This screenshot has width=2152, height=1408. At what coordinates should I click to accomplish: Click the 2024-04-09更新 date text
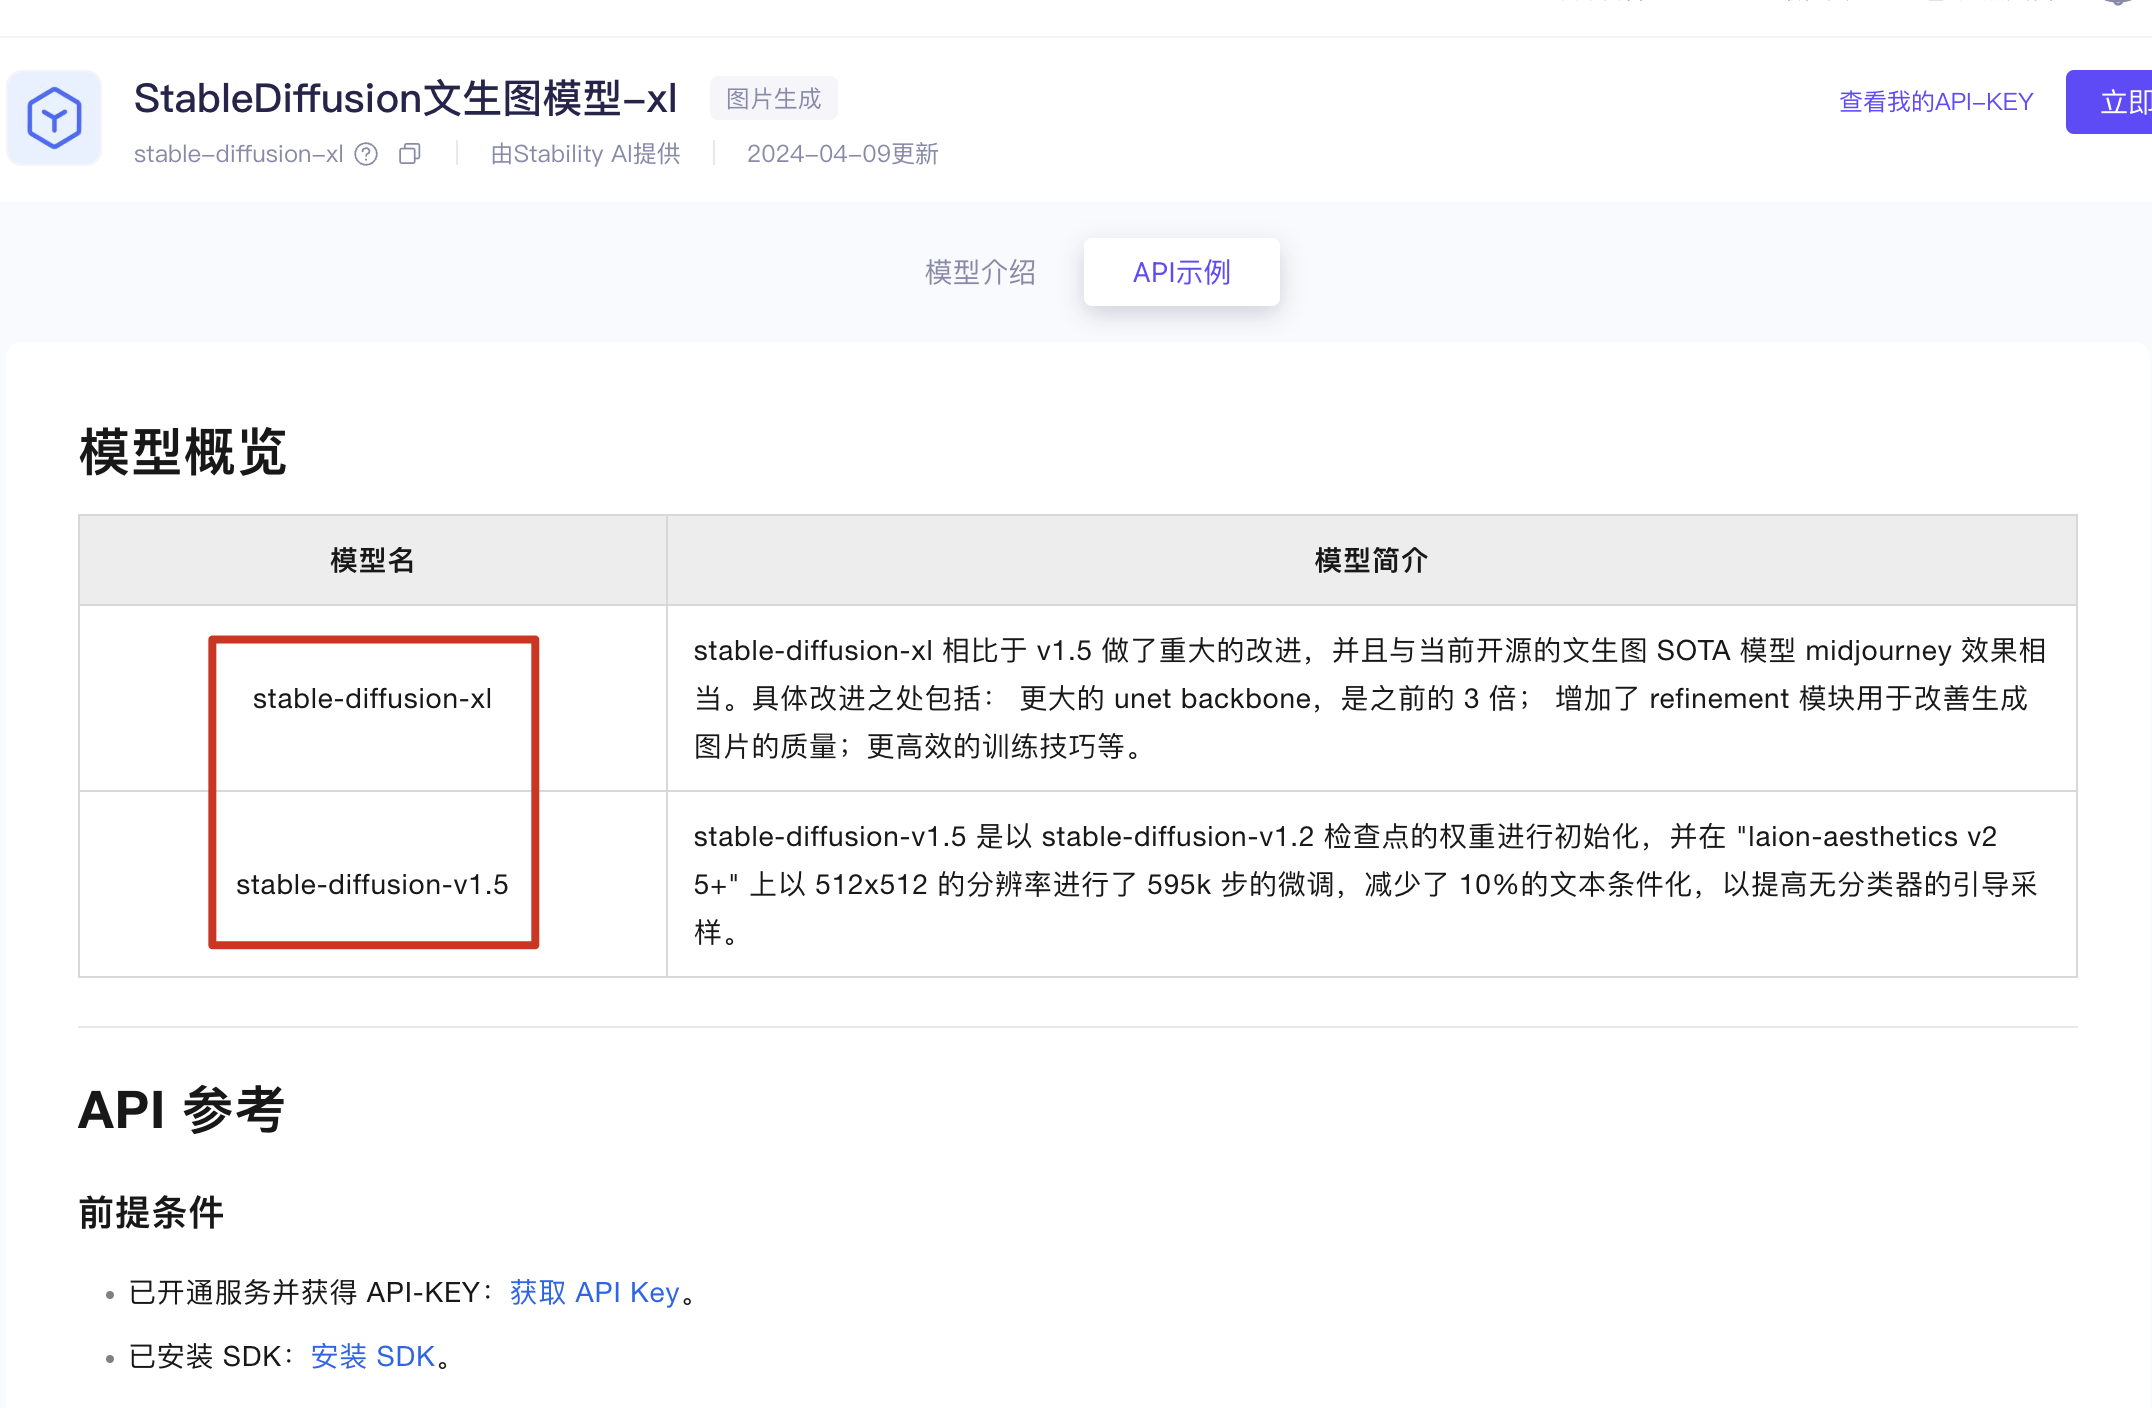[842, 154]
